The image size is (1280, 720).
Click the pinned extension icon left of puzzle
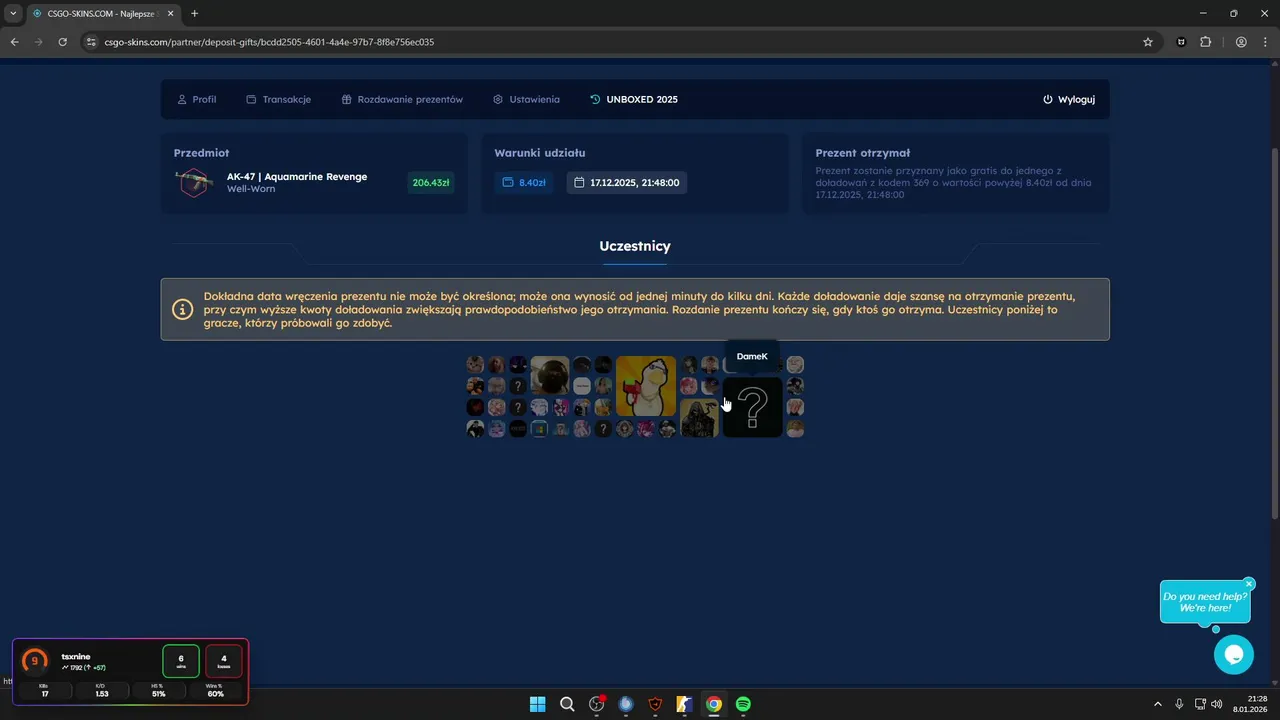tap(1182, 42)
